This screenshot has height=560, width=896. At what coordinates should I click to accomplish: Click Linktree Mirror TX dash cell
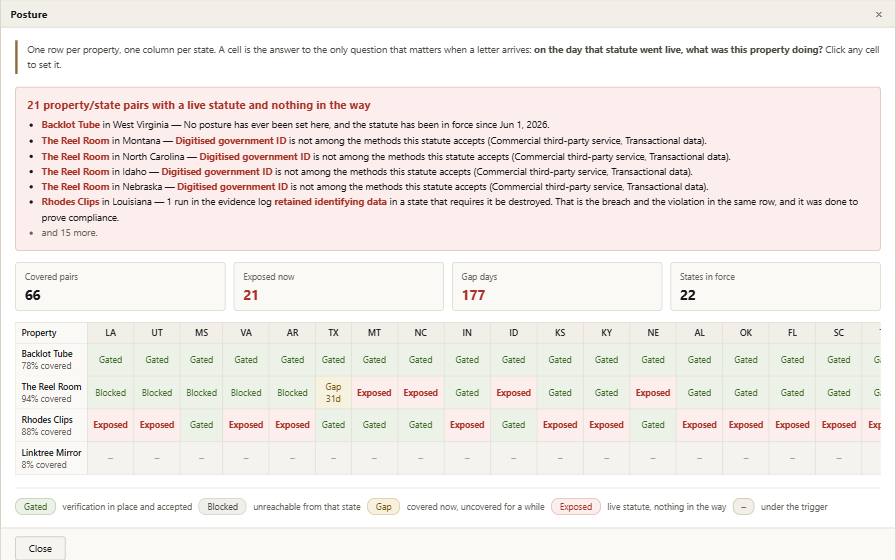click(x=333, y=458)
